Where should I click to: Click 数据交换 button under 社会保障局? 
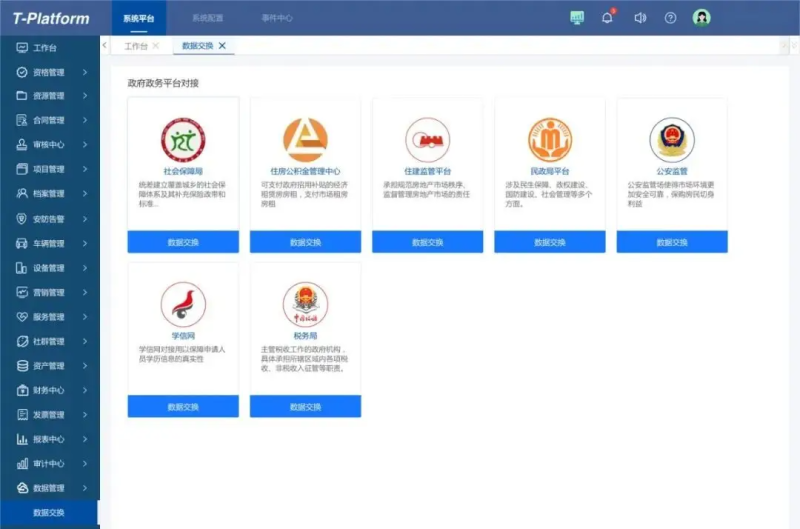tap(183, 242)
